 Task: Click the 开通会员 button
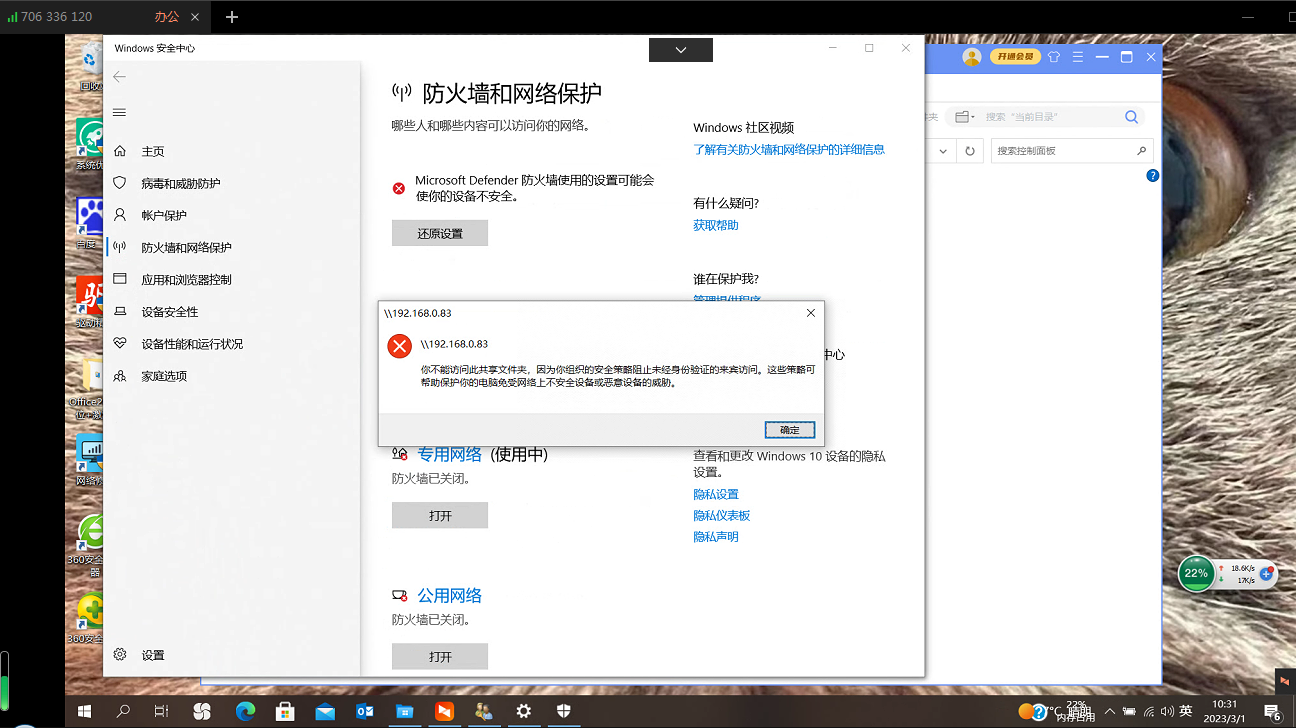point(1015,57)
